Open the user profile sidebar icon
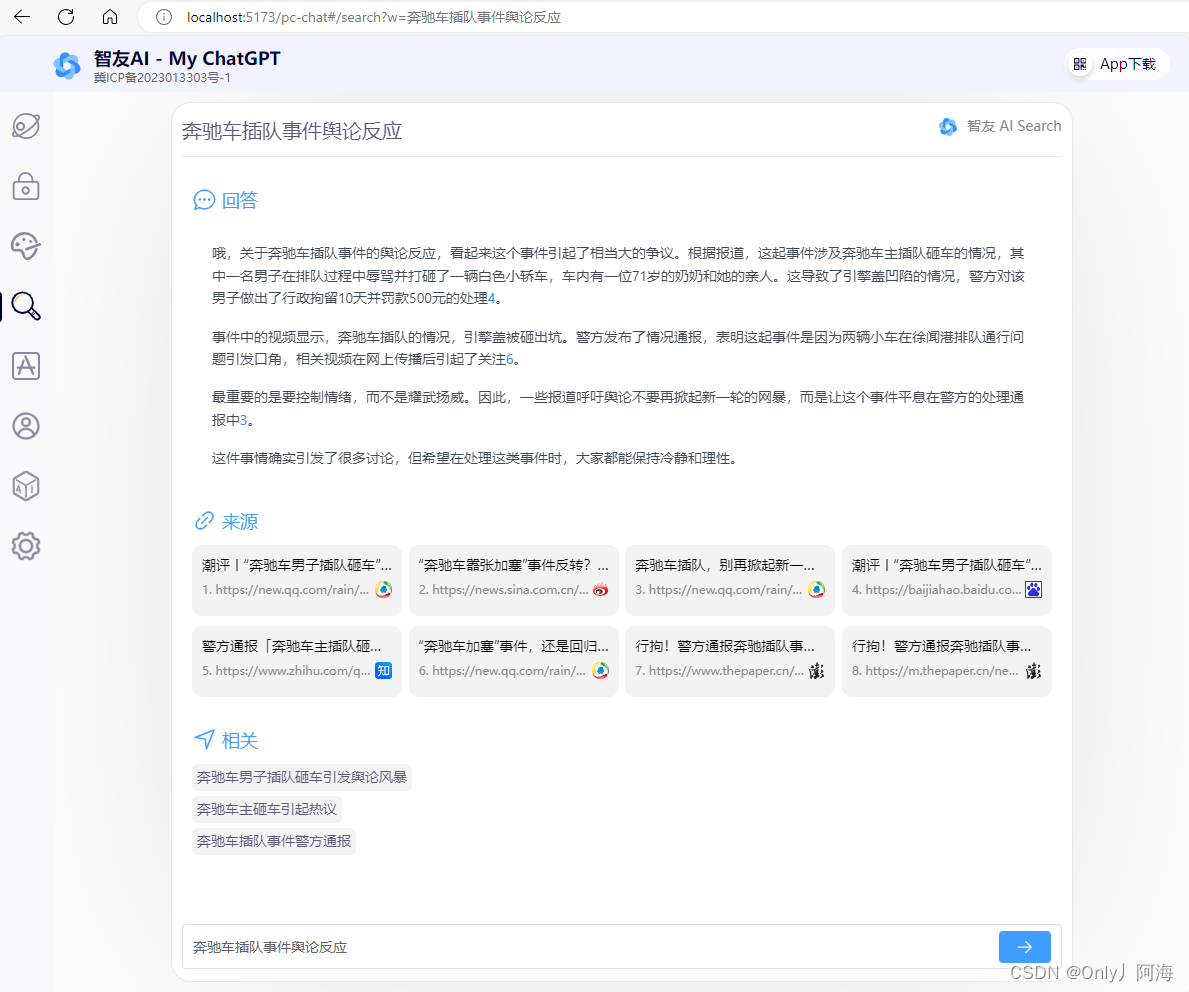 [x=26, y=425]
